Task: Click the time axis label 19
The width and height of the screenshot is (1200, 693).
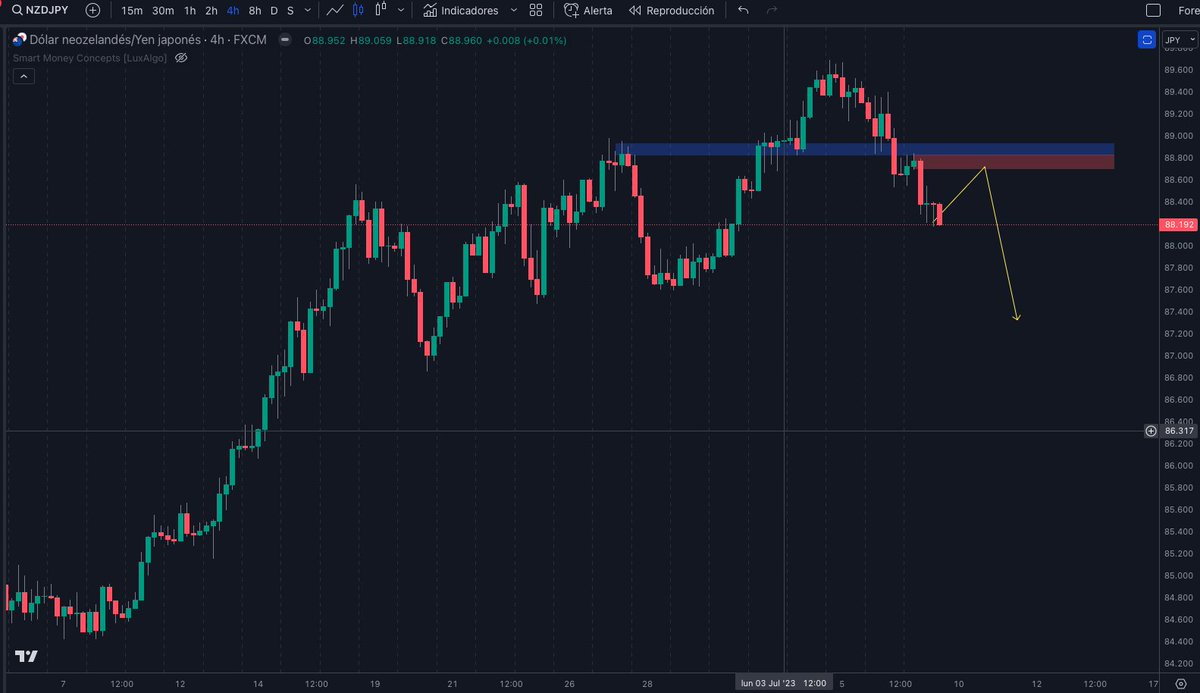Action: point(375,684)
